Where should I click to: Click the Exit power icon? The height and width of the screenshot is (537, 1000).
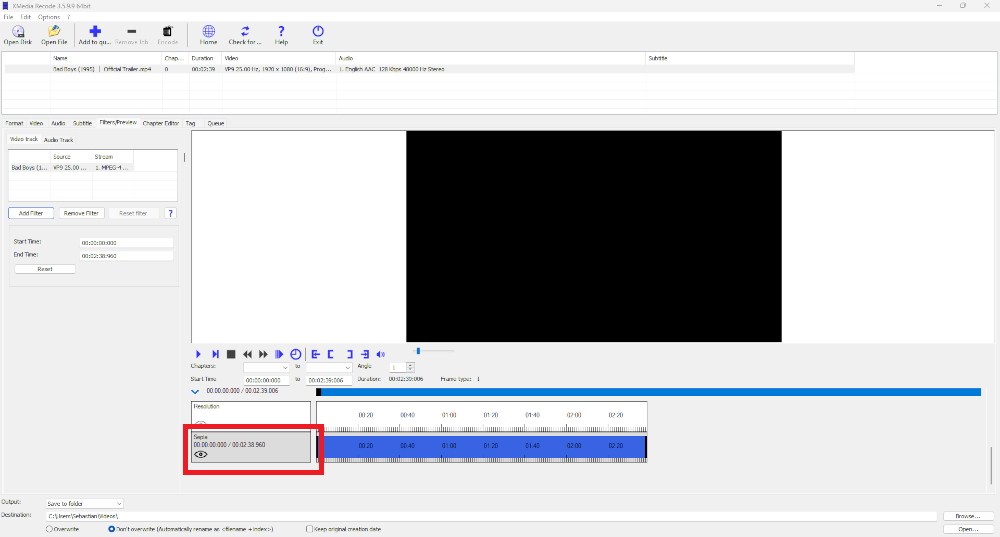click(x=318, y=31)
